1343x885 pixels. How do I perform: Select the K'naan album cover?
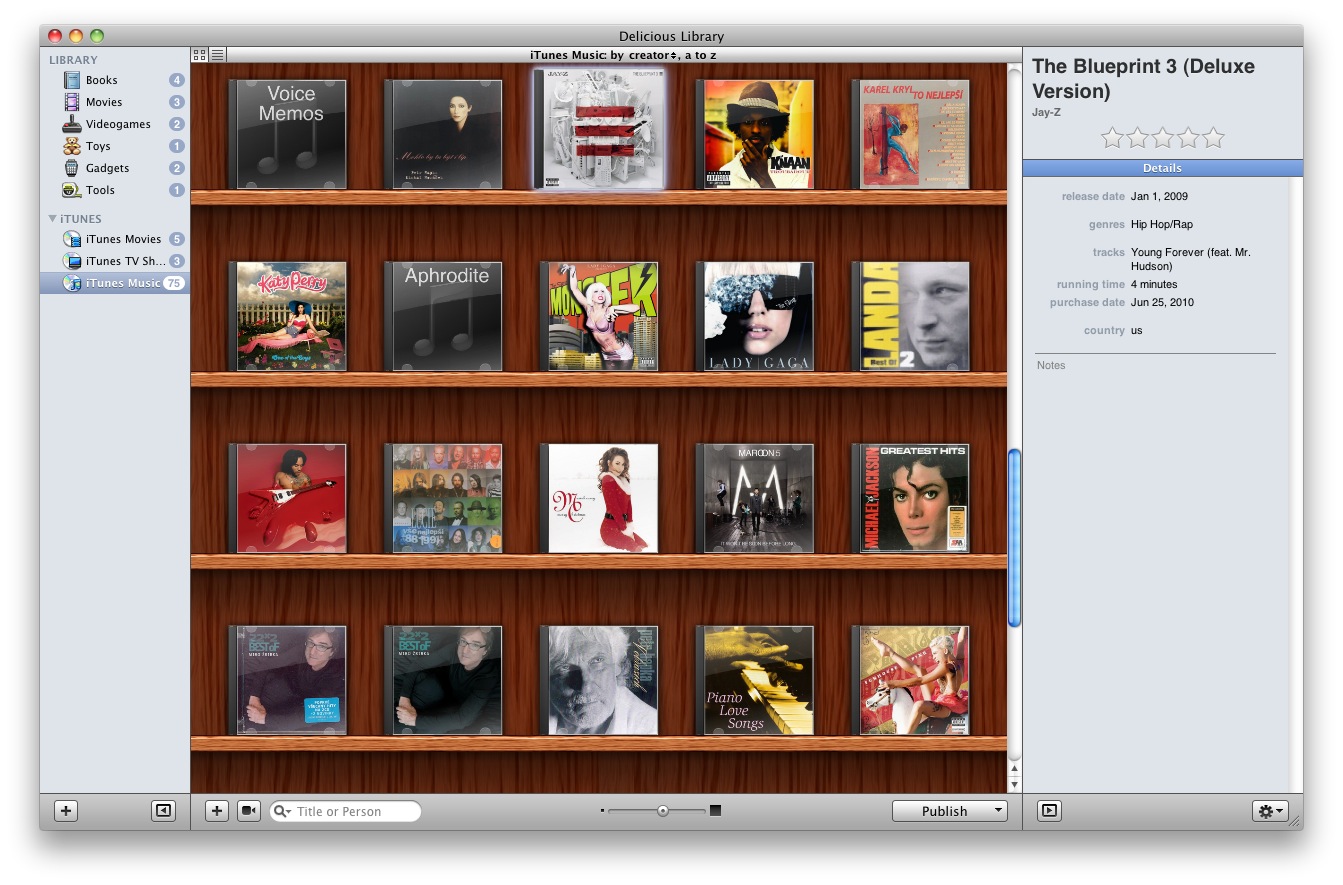point(755,134)
